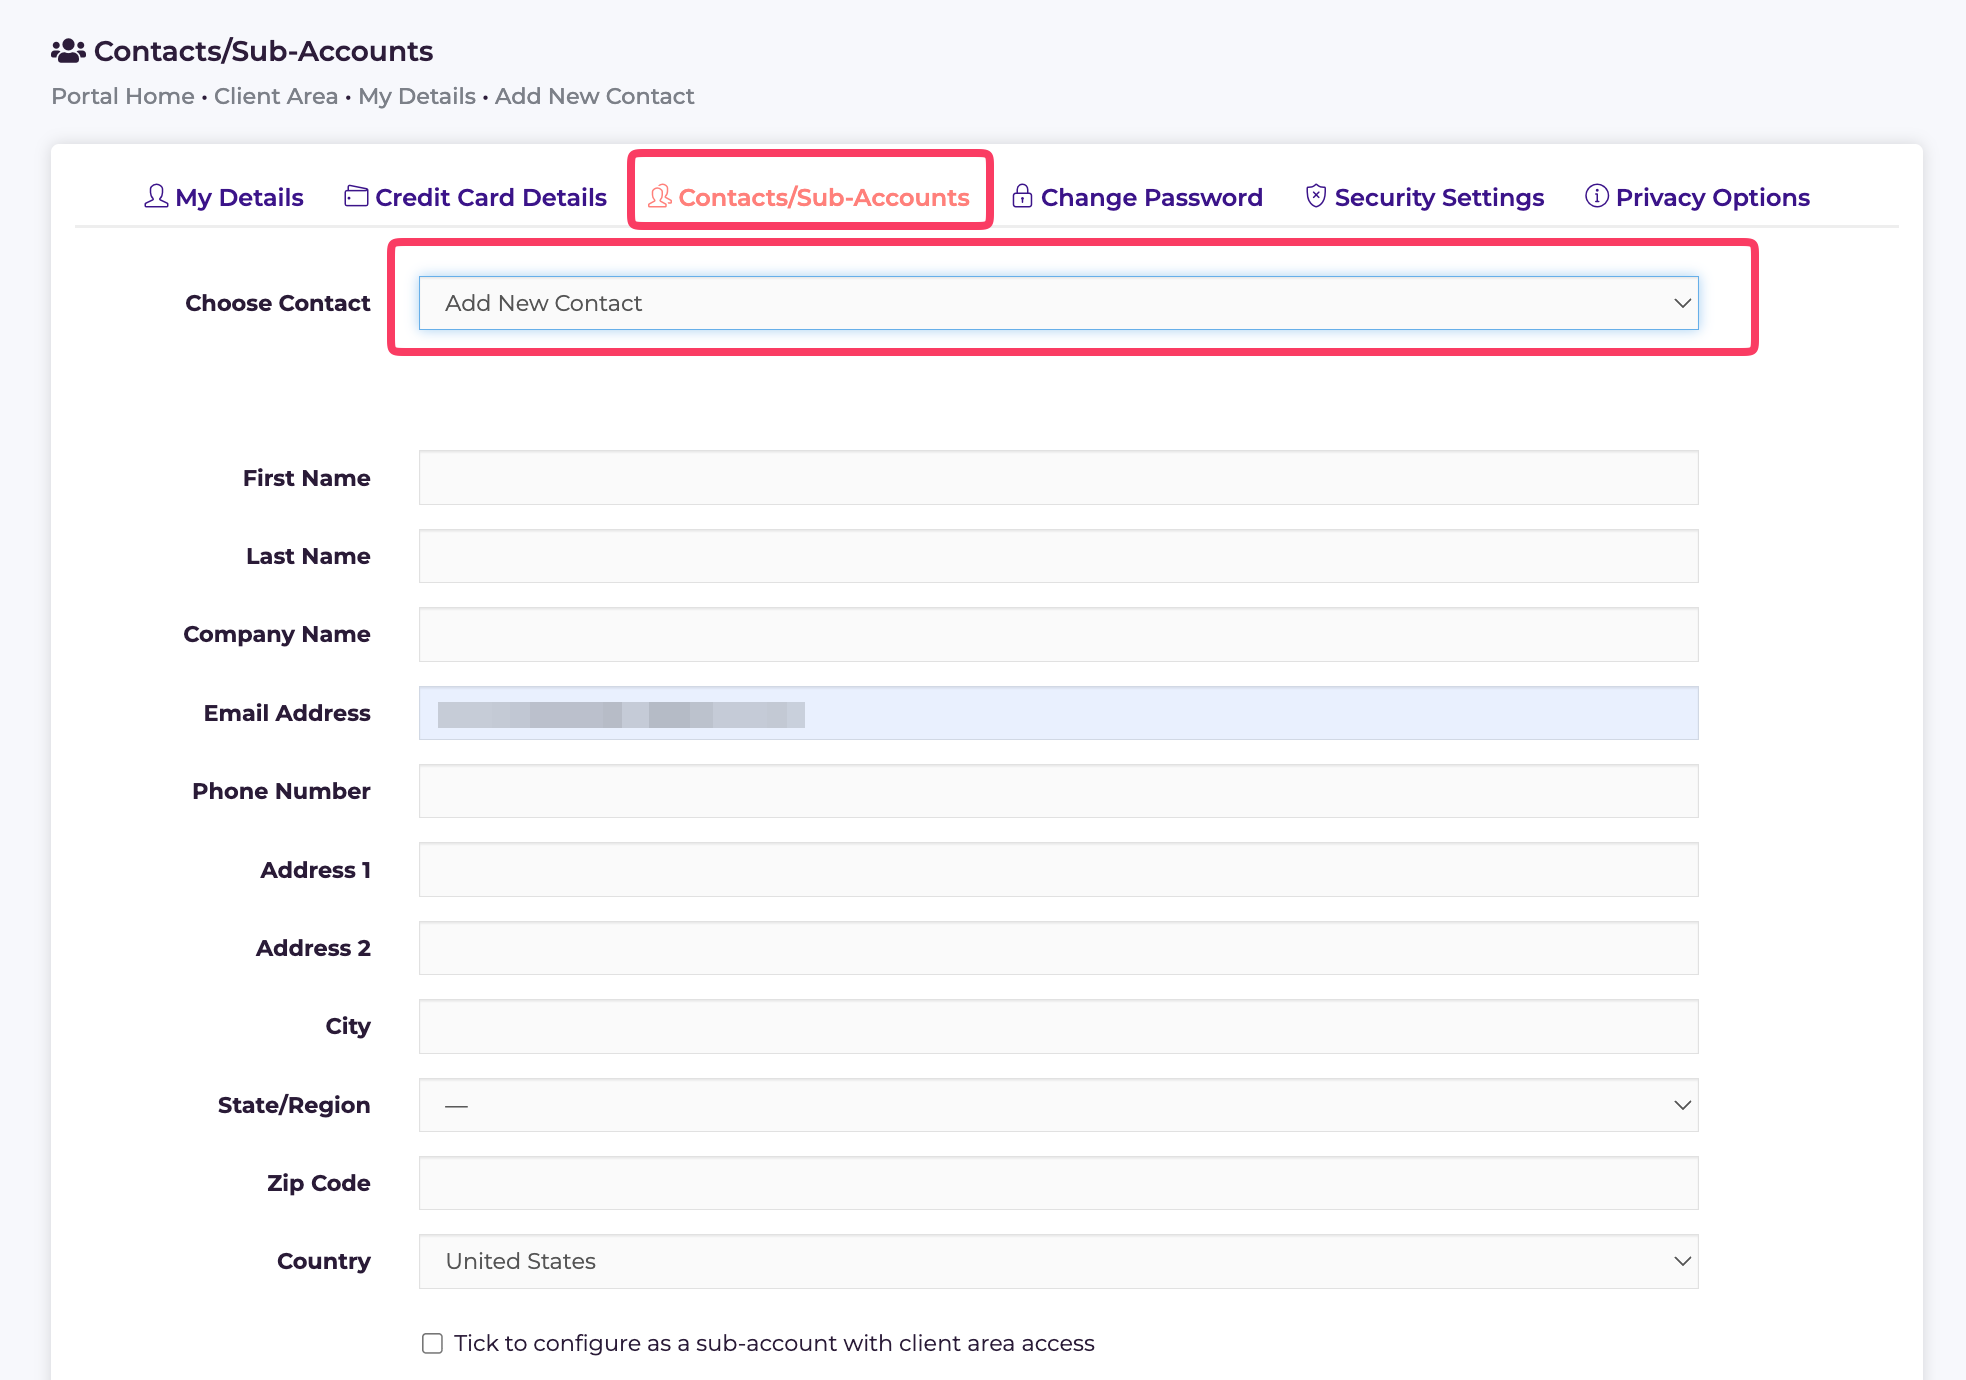
Task: Expand the State/Region dropdown
Action: point(1058,1105)
